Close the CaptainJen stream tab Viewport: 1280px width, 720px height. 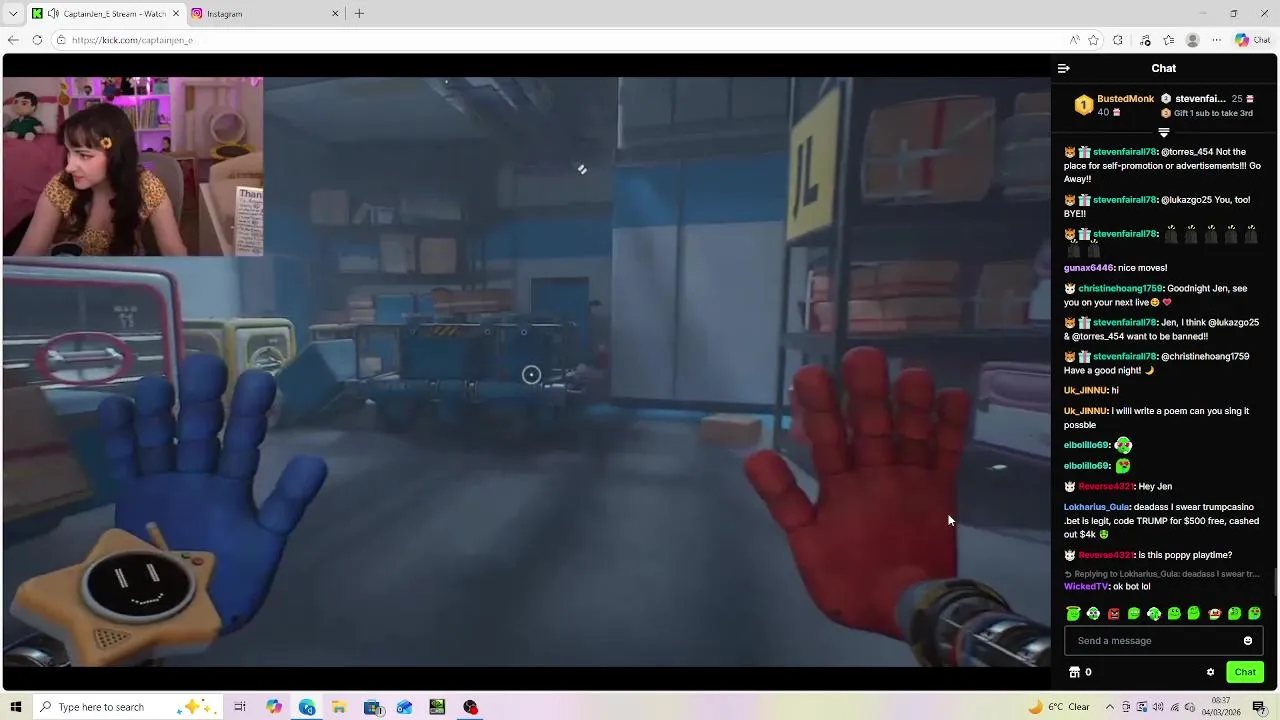tap(176, 14)
